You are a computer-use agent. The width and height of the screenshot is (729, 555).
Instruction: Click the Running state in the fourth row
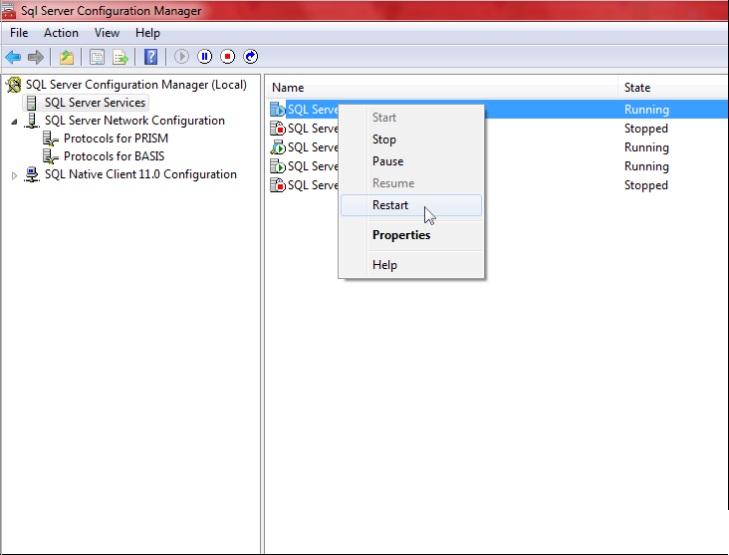[647, 166]
